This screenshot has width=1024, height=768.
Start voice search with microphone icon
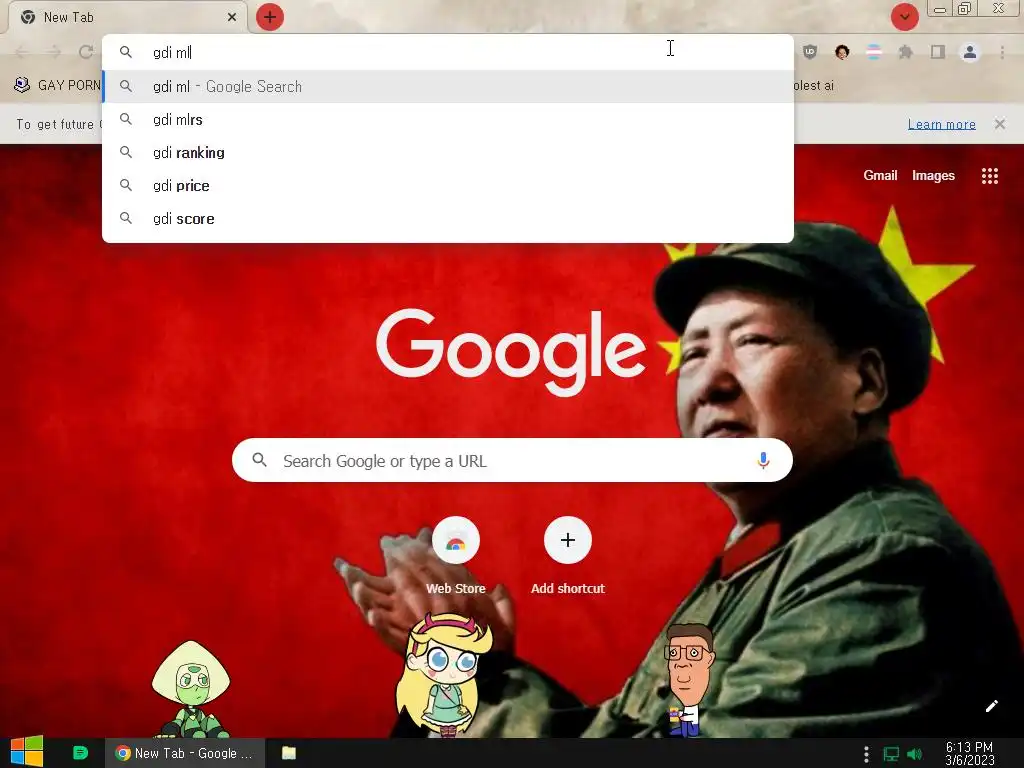point(763,460)
